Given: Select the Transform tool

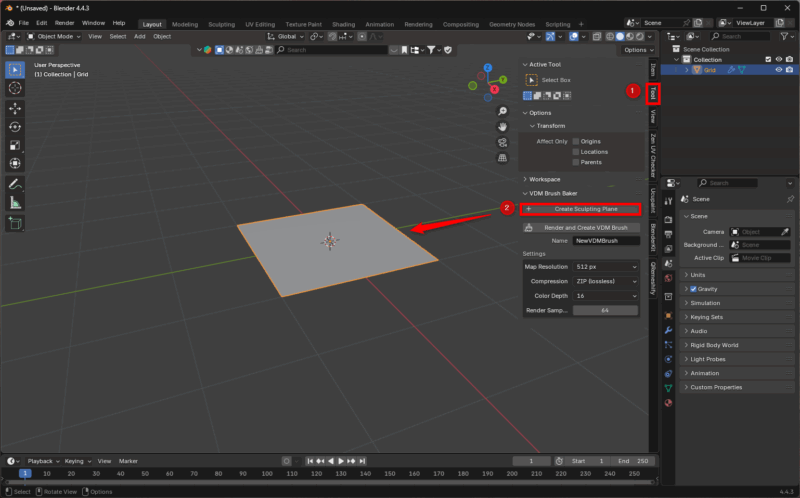Looking at the screenshot, I should tap(15, 163).
